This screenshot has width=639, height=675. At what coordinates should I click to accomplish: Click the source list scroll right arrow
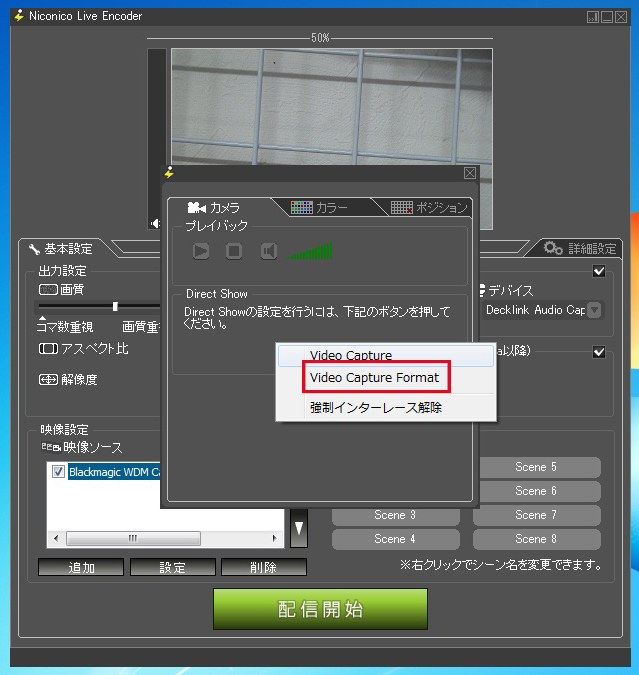pyautogui.click(x=275, y=538)
